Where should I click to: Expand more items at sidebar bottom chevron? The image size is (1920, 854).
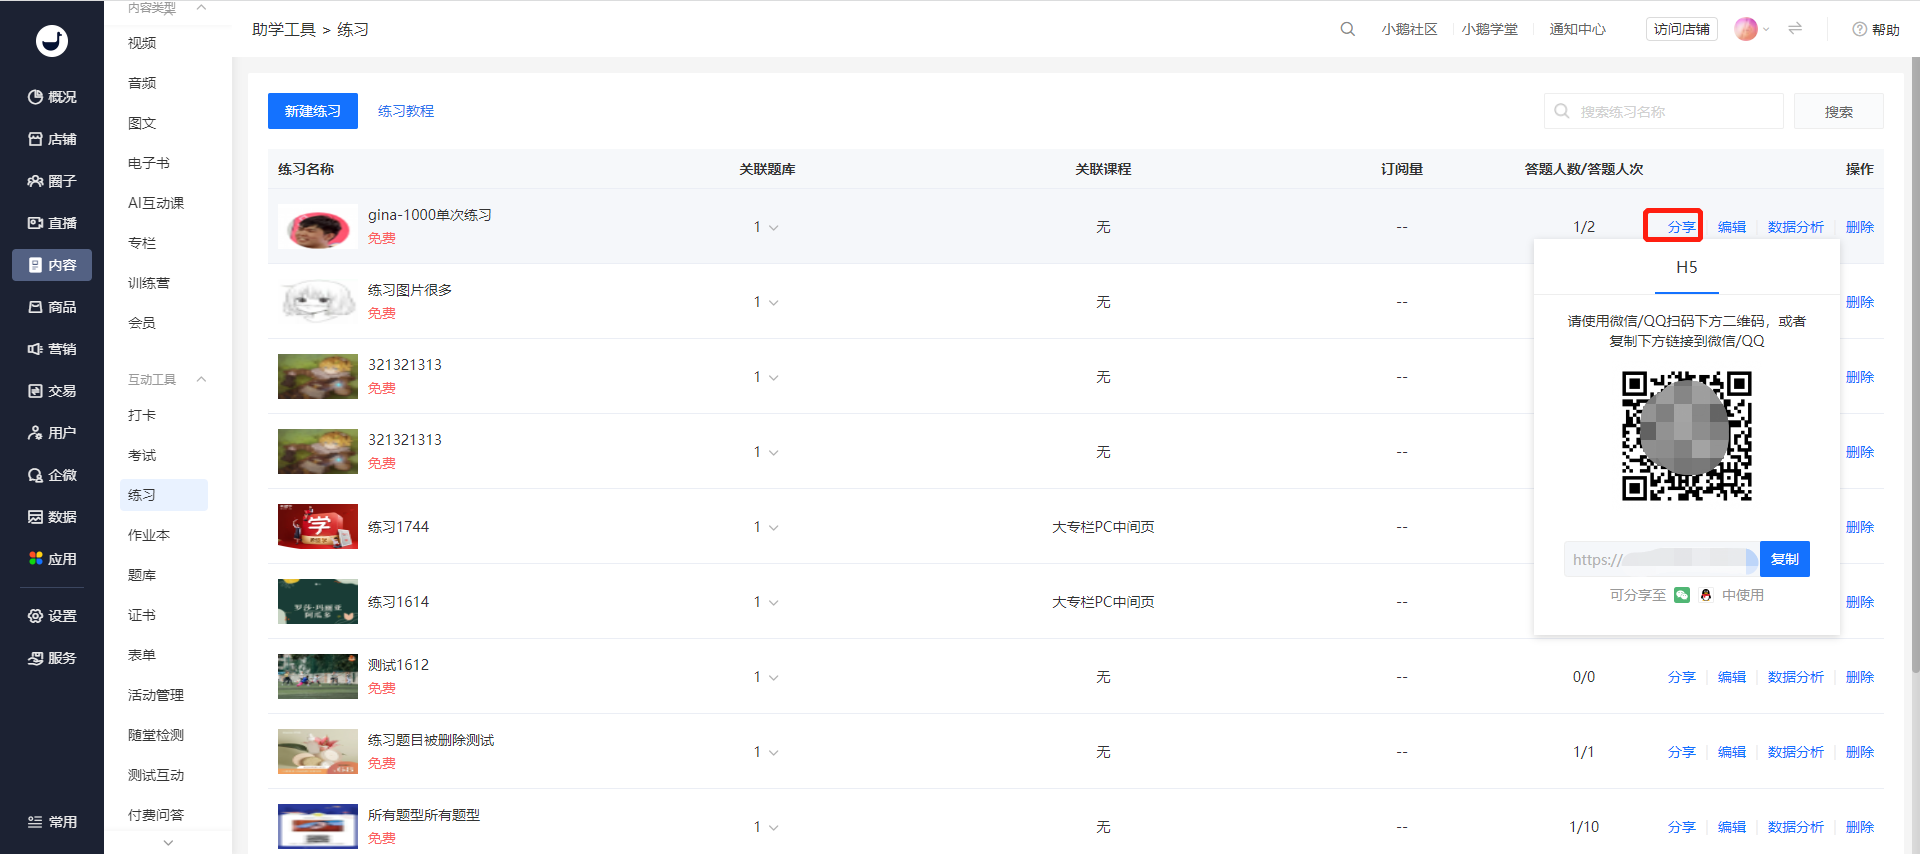coord(168,843)
